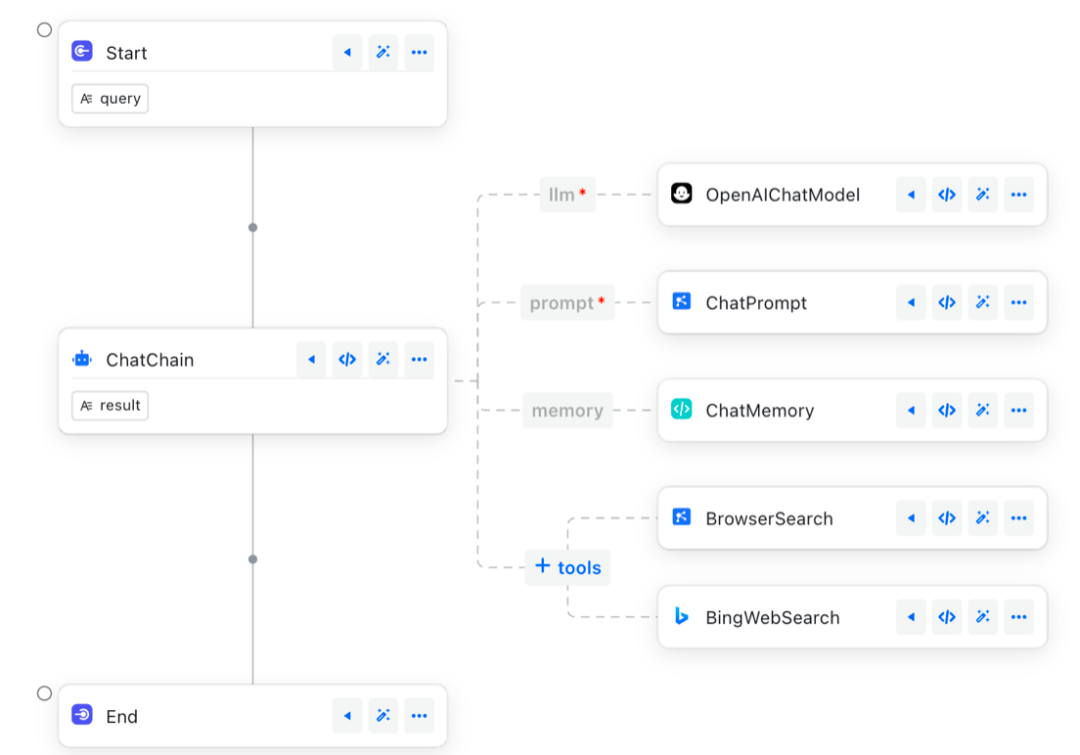Click magic wand icon on BrowserSearch node

coord(983,518)
